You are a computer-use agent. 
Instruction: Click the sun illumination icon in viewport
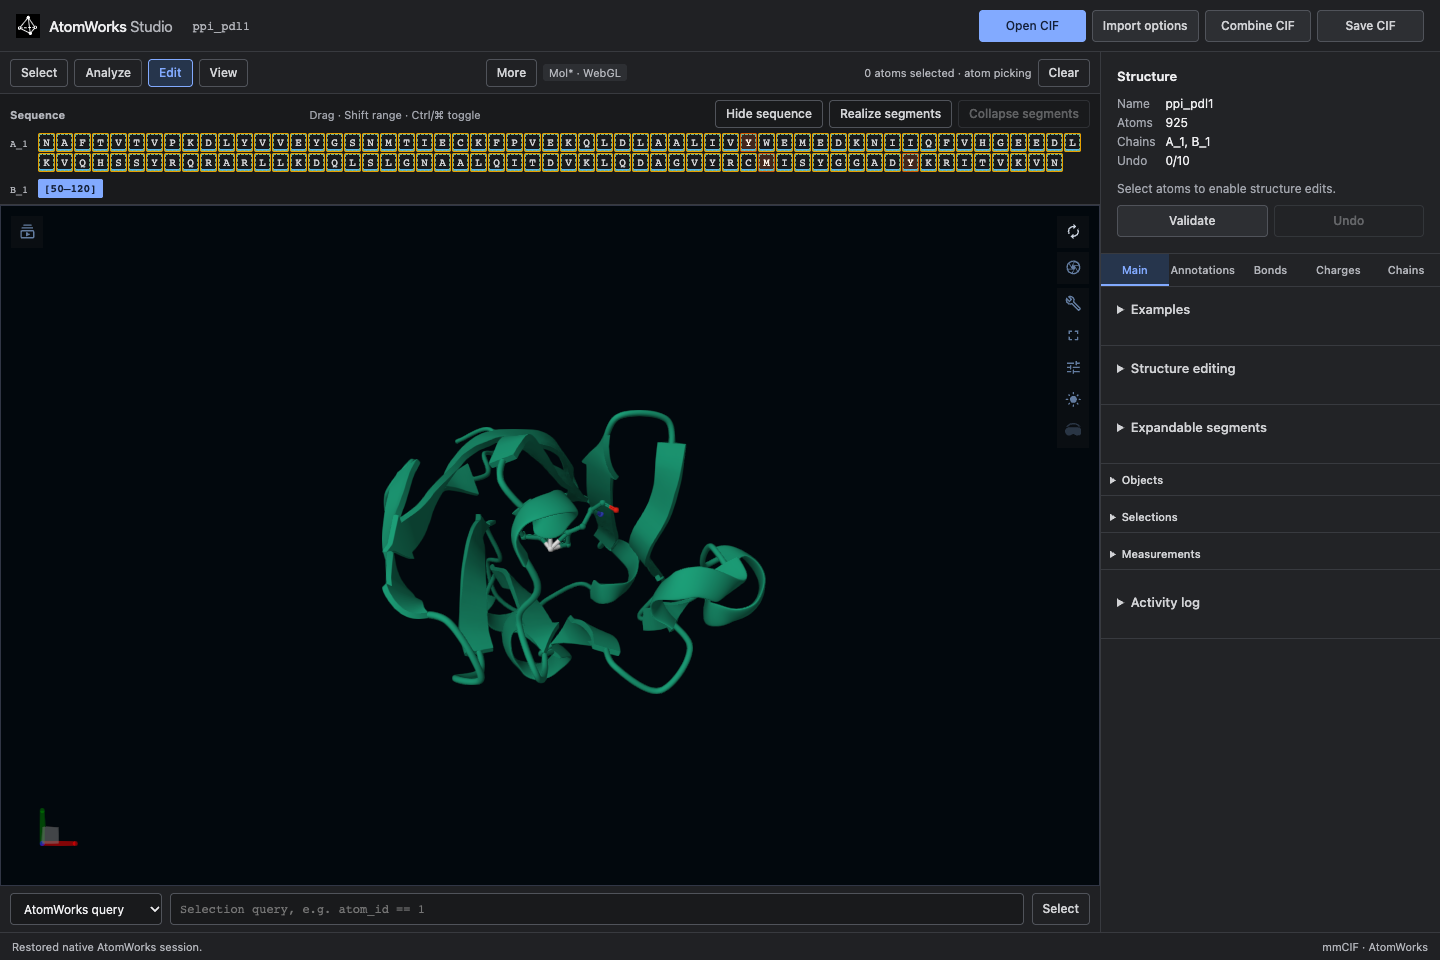click(x=1073, y=400)
